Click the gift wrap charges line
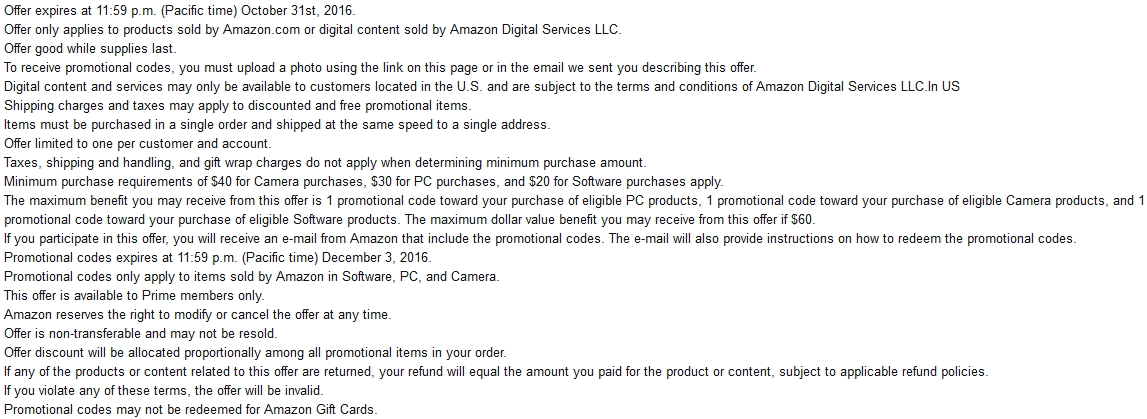1147x419 pixels. pyautogui.click(x=325, y=163)
